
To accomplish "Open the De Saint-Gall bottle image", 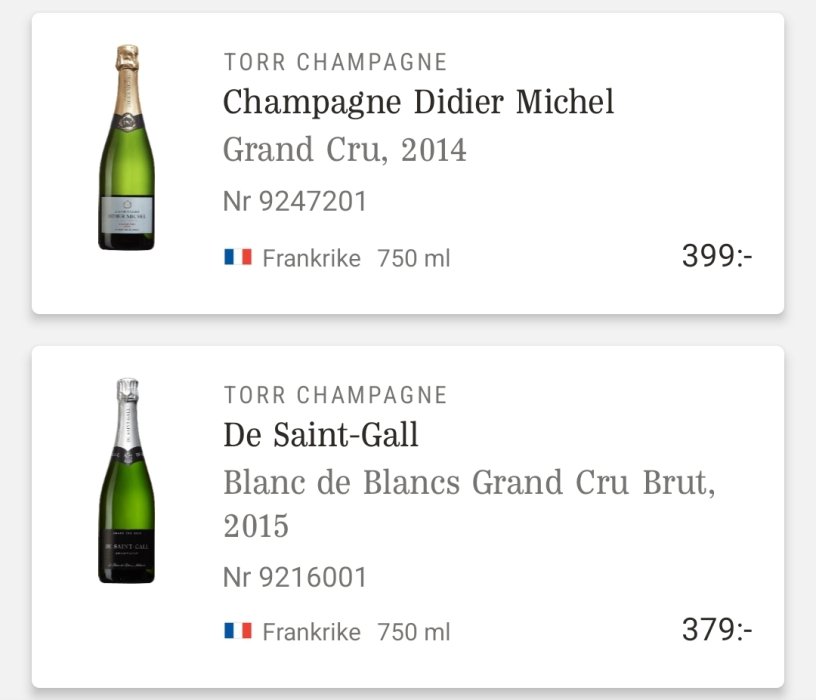I will [x=127, y=481].
